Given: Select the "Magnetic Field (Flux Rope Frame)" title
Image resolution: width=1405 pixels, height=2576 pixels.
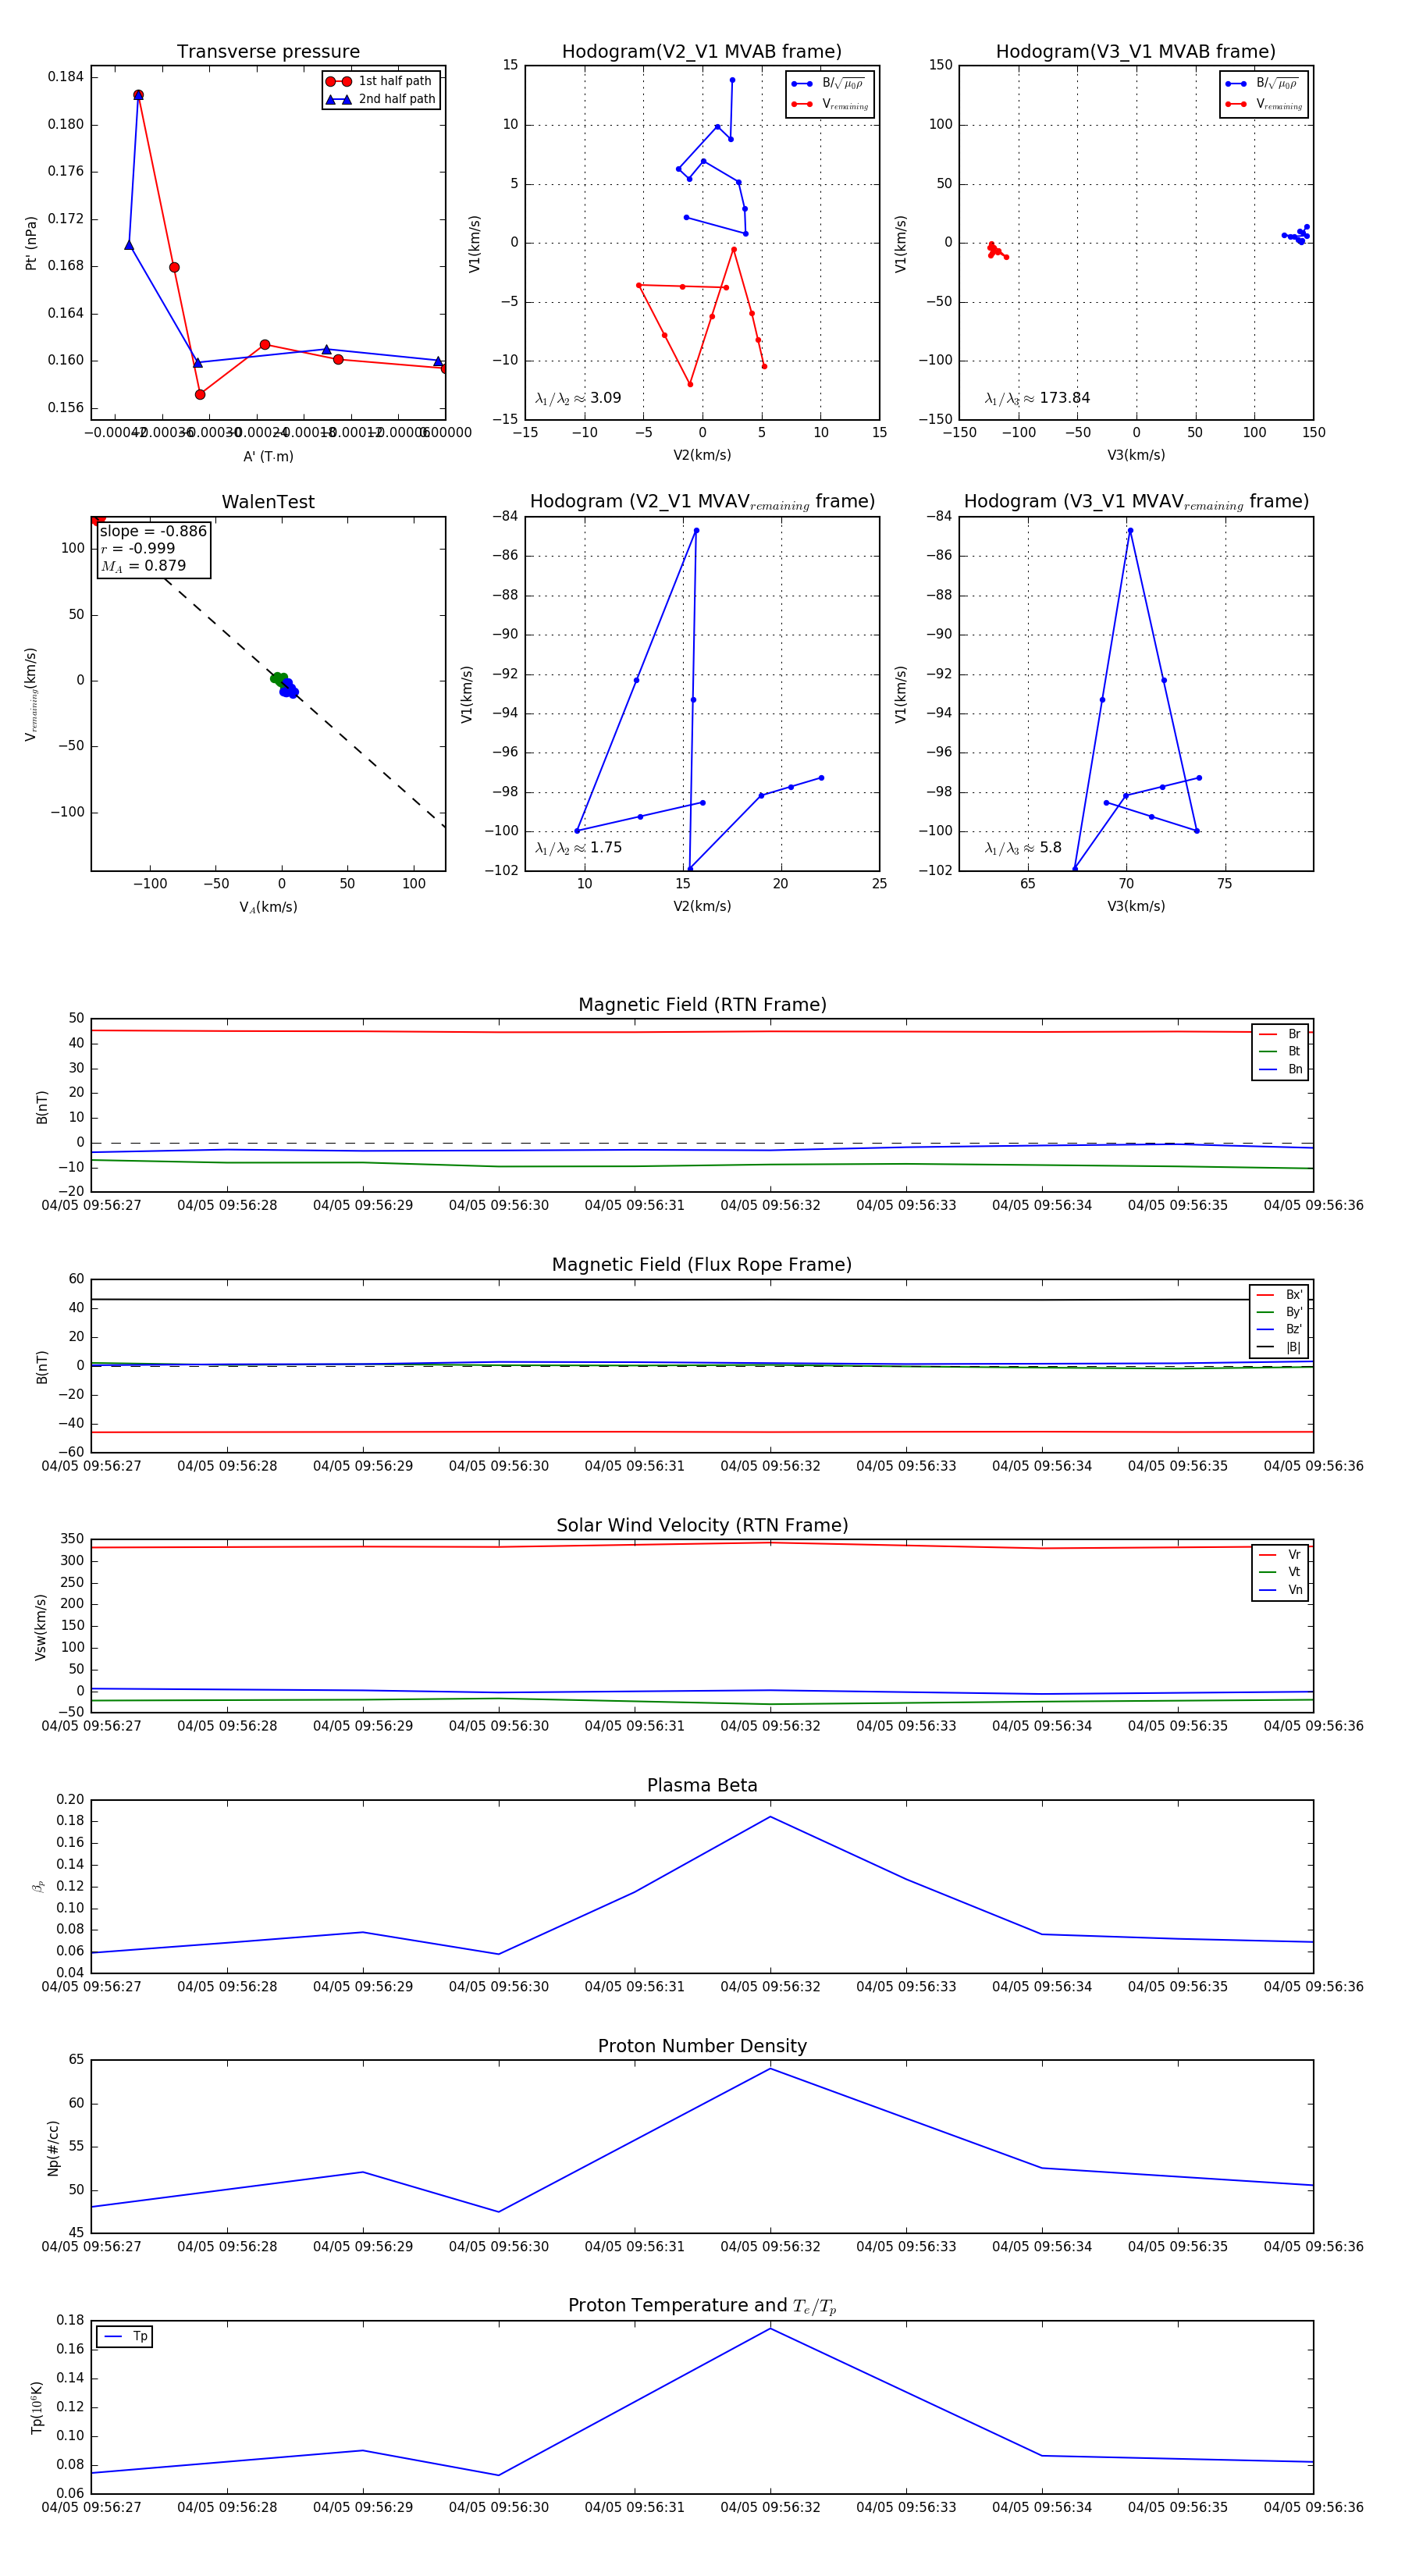Looking at the screenshot, I should (702, 1265).
